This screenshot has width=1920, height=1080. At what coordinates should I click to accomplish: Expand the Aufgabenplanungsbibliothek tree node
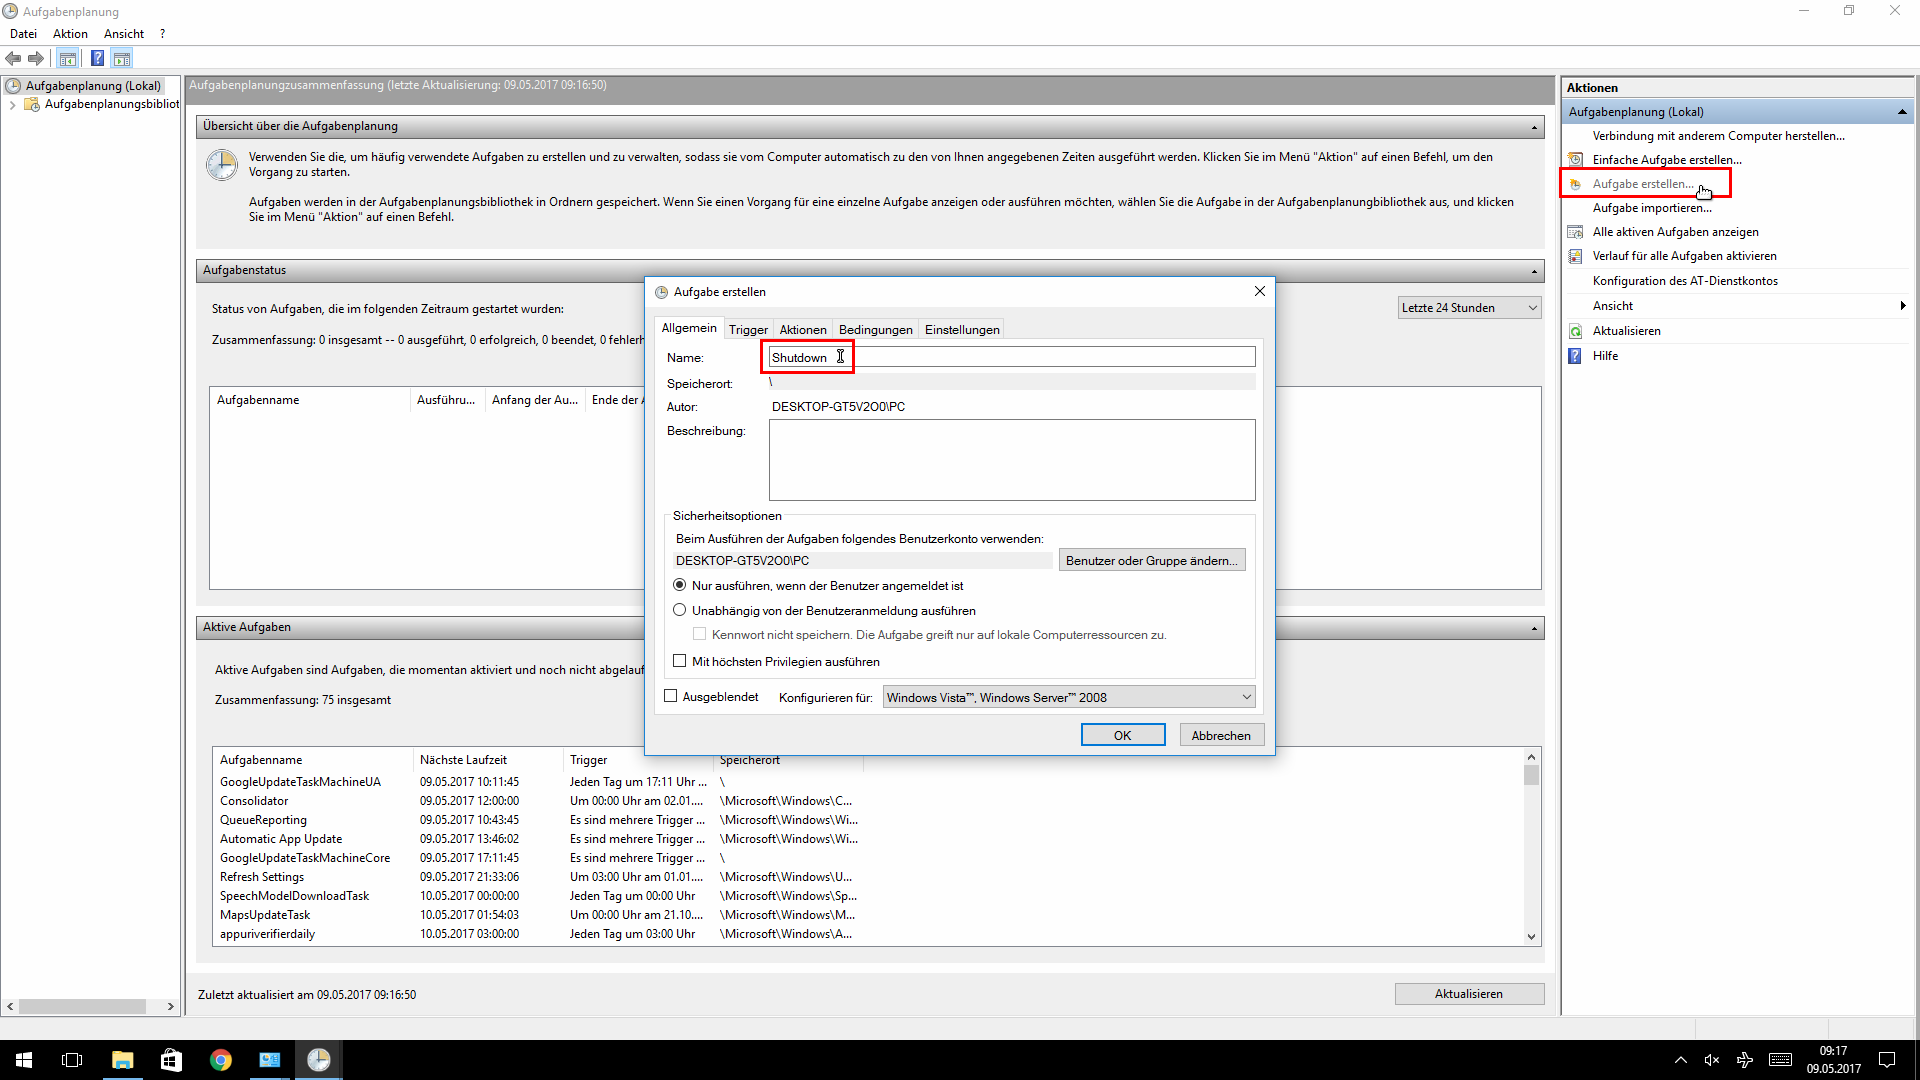[12, 104]
